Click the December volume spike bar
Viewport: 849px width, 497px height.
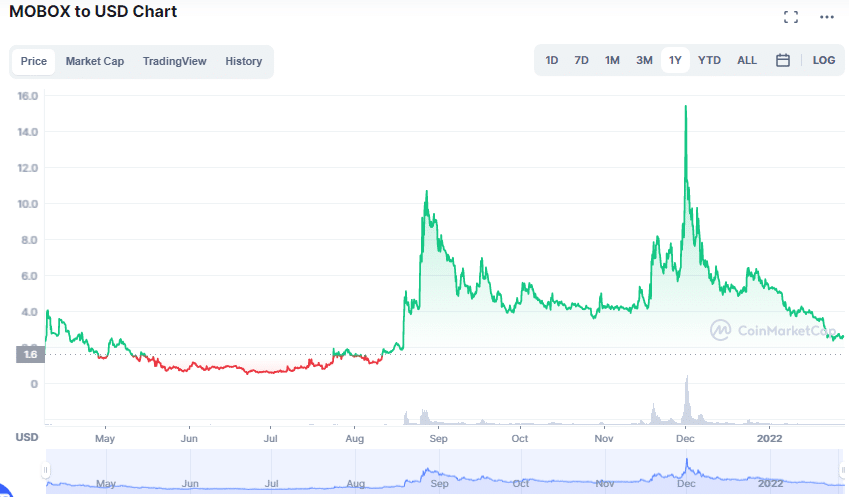pos(687,400)
